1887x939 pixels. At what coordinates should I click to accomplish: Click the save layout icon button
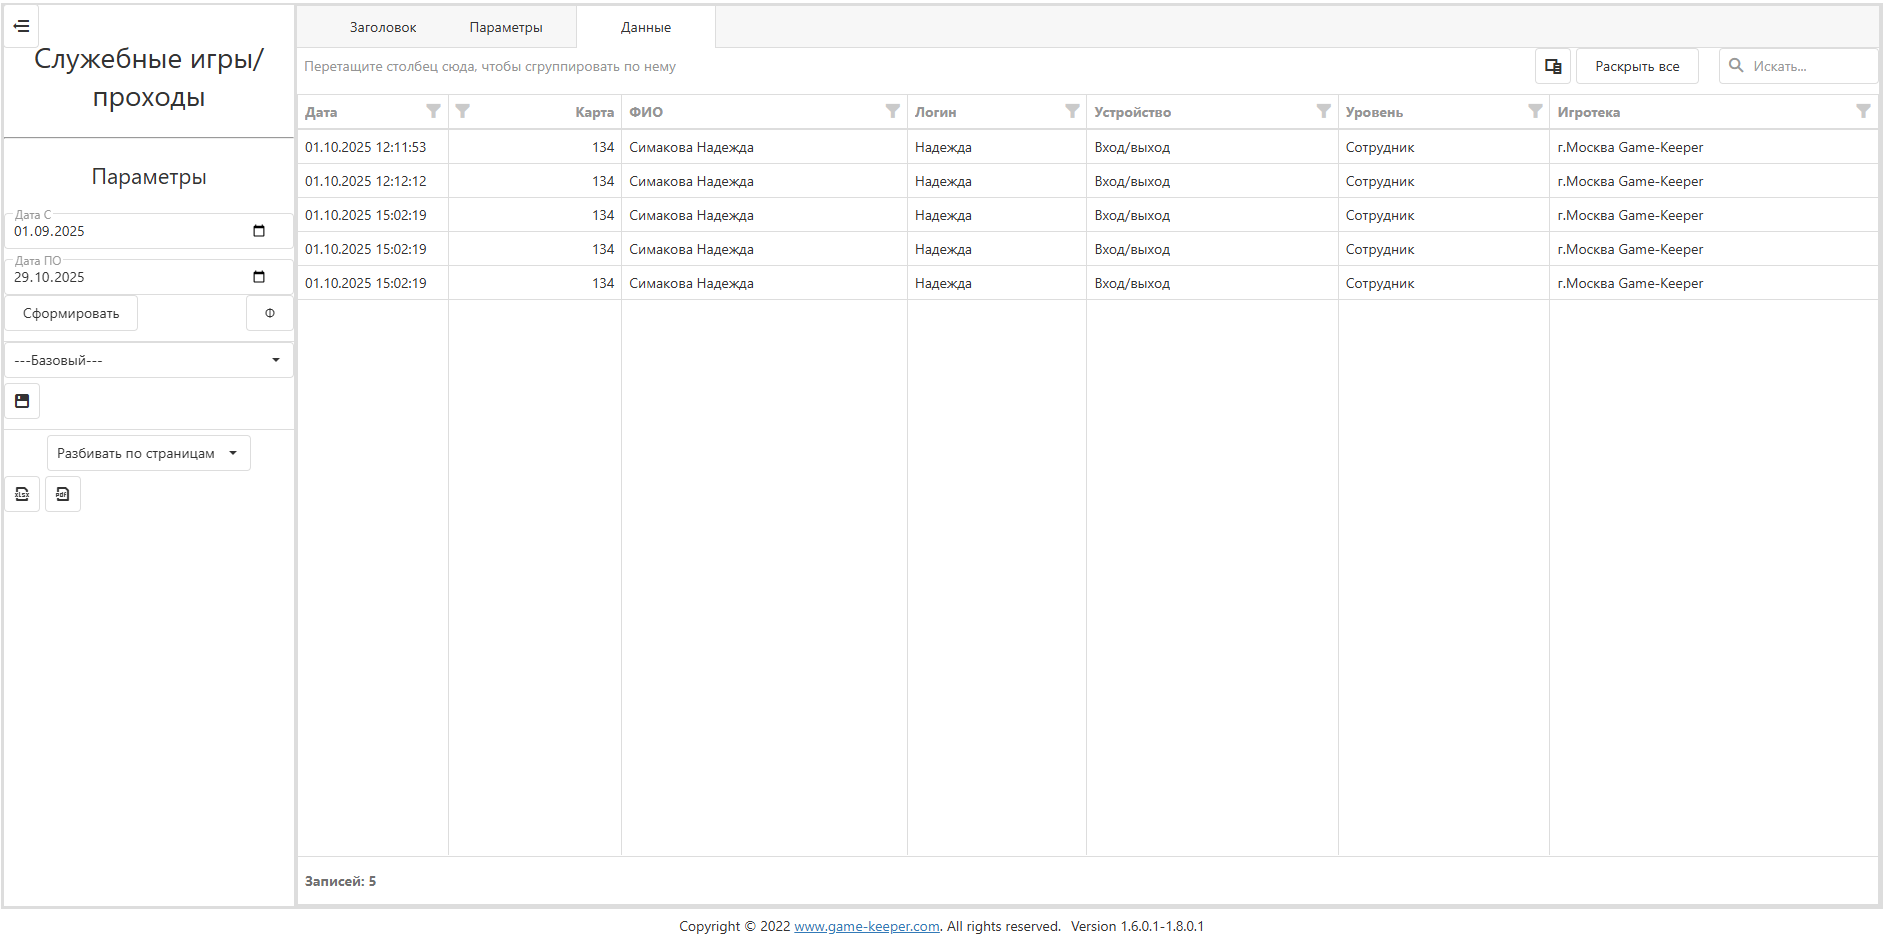pyautogui.click(x=22, y=401)
